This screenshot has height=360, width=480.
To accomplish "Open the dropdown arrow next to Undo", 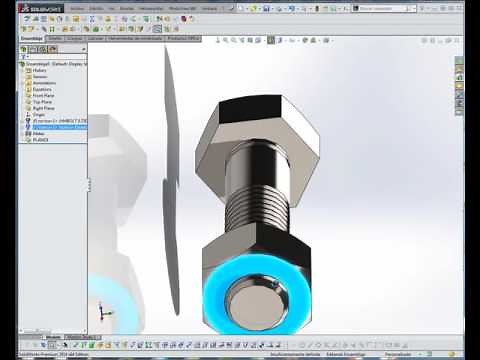I will (297, 9).
